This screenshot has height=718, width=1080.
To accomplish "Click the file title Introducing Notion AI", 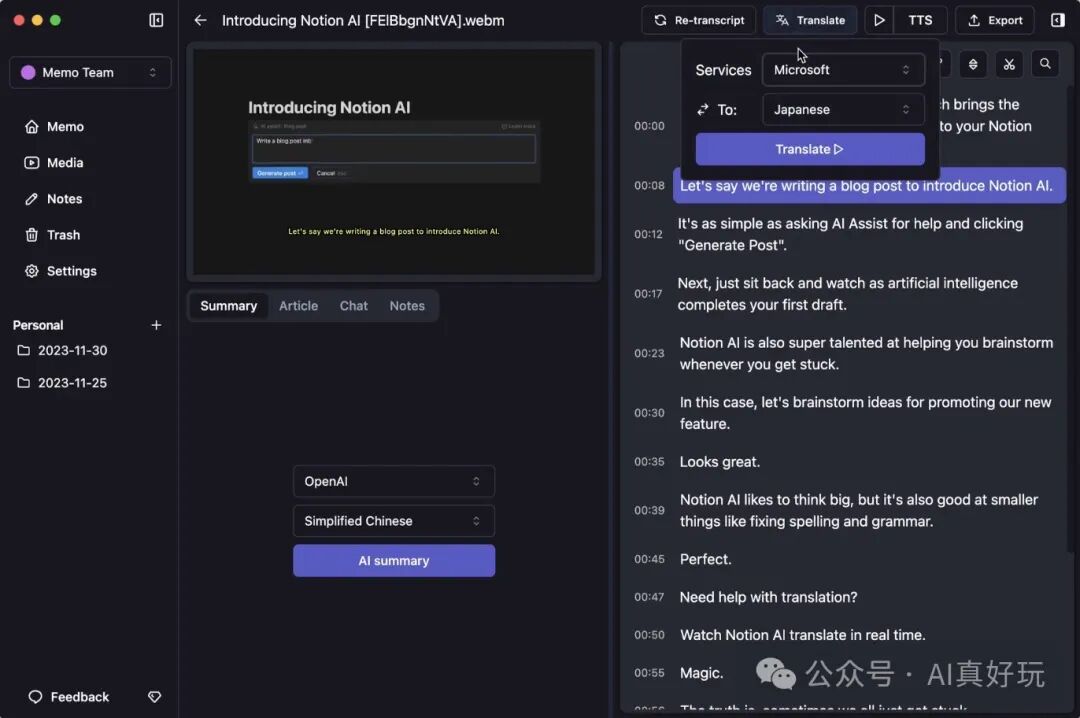I will 363,21.
